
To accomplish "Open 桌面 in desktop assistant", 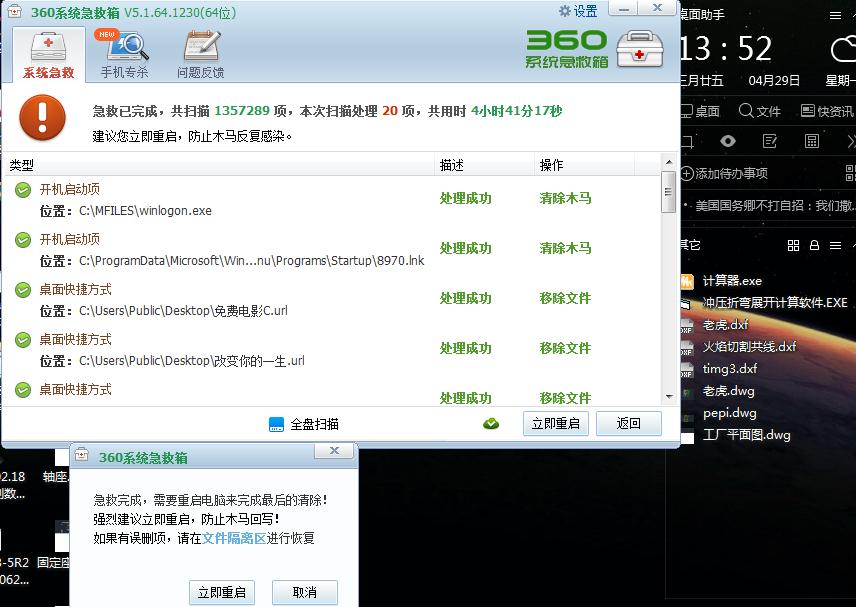I will 700,111.
